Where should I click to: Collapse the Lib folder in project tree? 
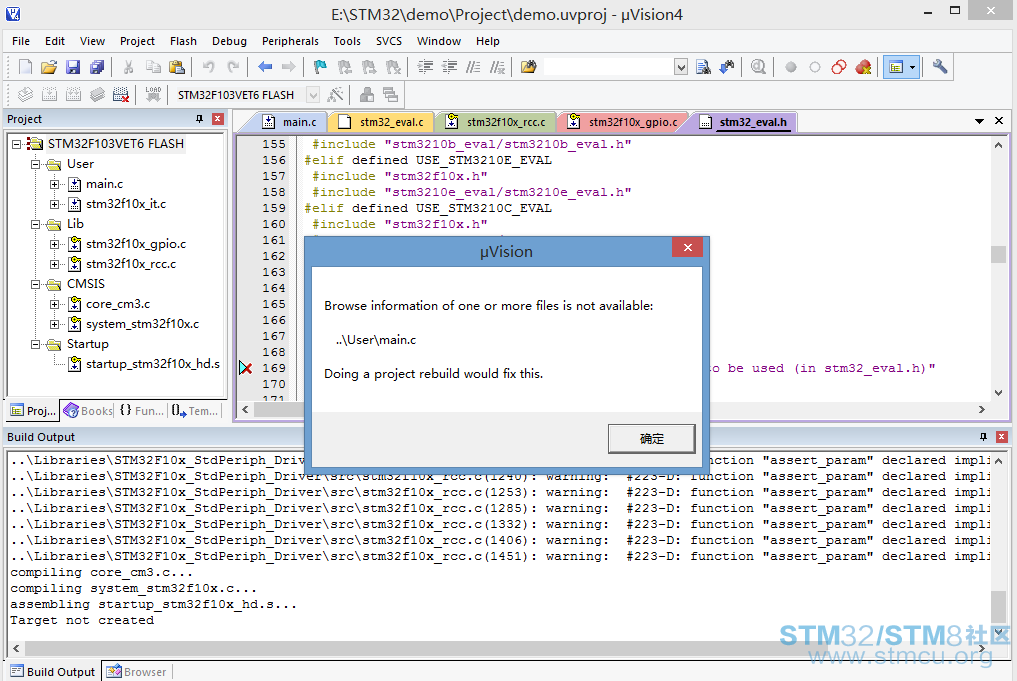tap(36, 224)
